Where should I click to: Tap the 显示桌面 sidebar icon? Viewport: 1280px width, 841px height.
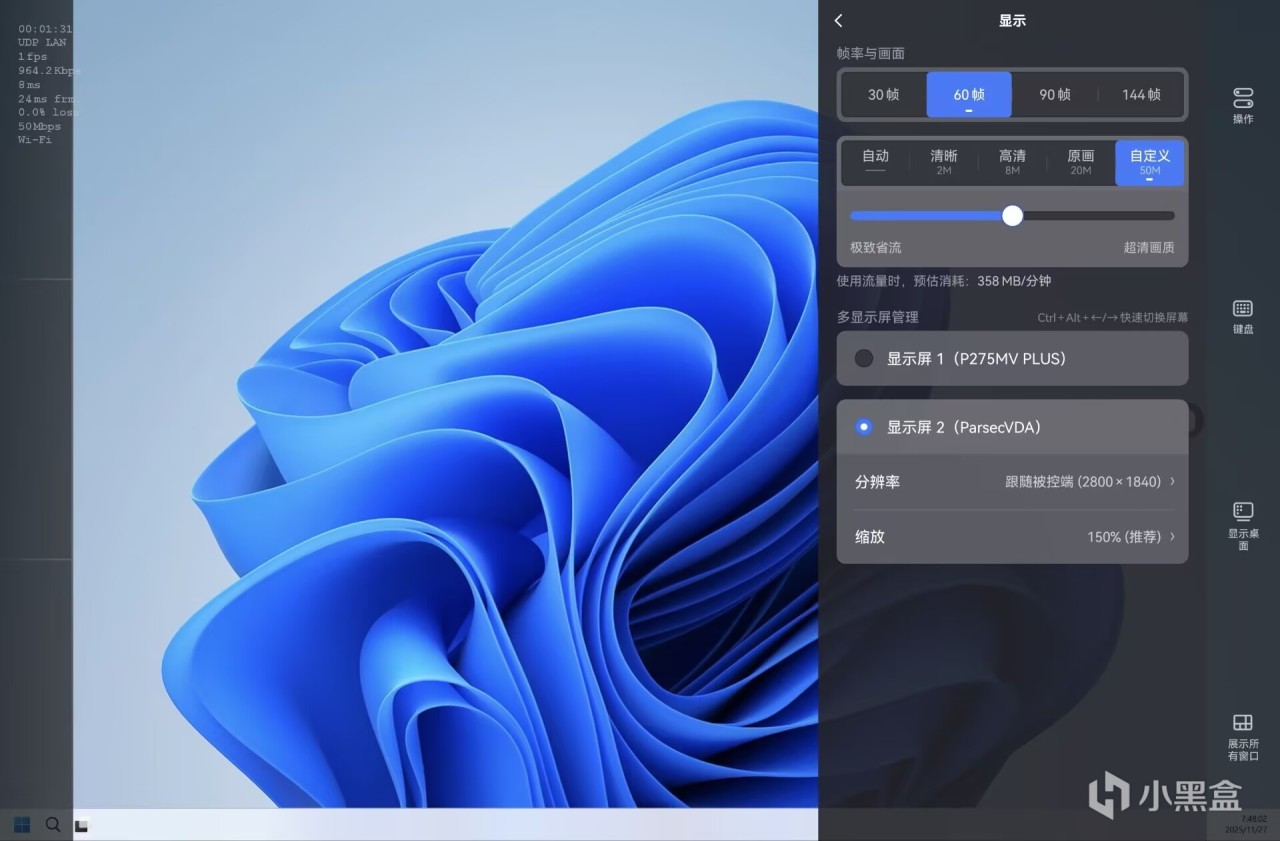tap(1243, 526)
